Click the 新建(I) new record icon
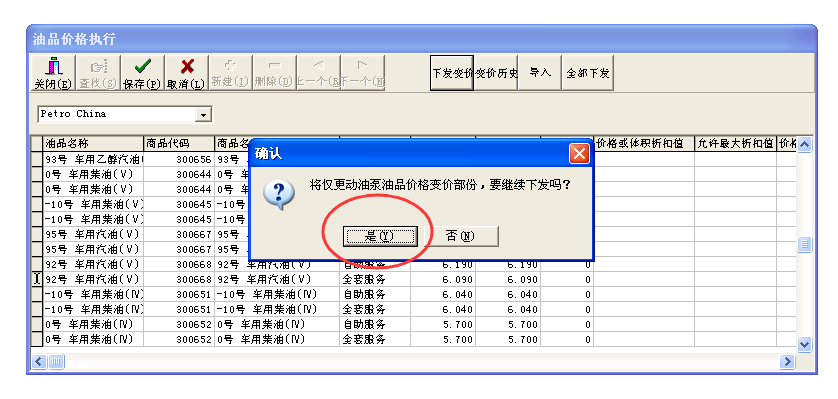This screenshot has height=399, width=838. pyautogui.click(x=230, y=73)
